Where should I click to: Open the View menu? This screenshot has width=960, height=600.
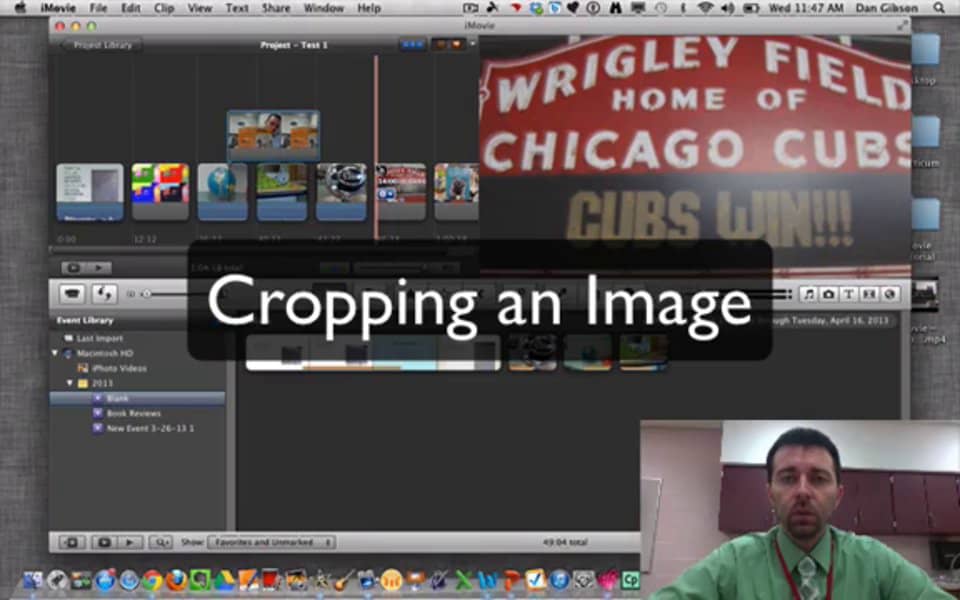pyautogui.click(x=200, y=8)
